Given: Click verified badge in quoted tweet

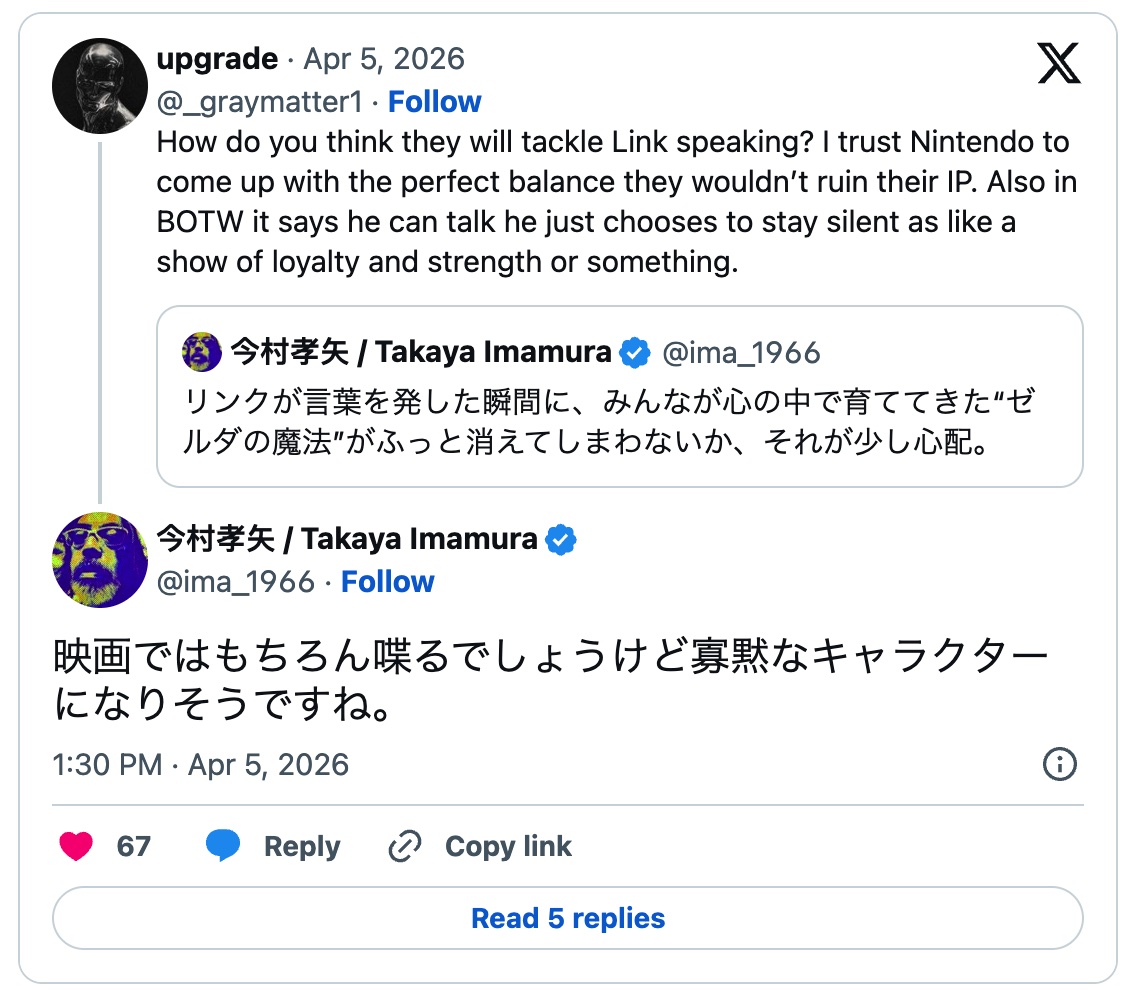Looking at the screenshot, I should pyautogui.click(x=634, y=352).
